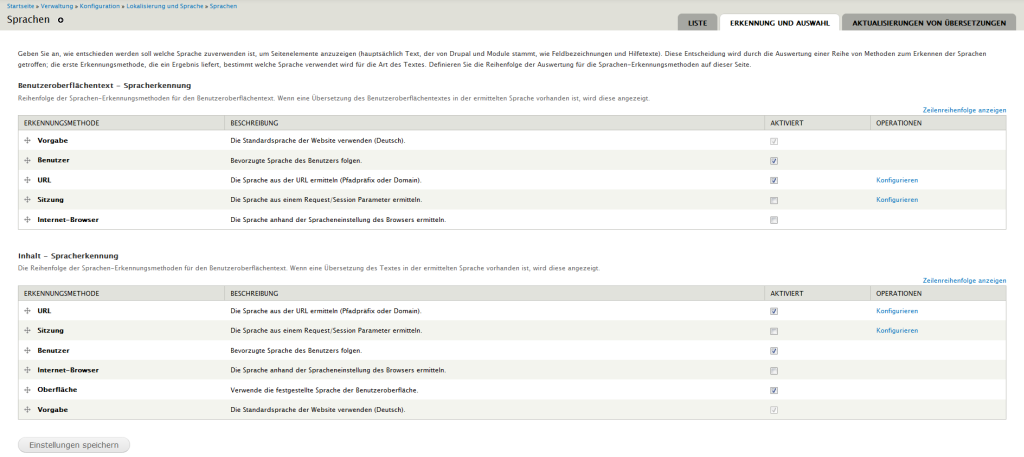Switch to the Liste tab
This screenshot has width=1024, height=457.
(x=697, y=22)
